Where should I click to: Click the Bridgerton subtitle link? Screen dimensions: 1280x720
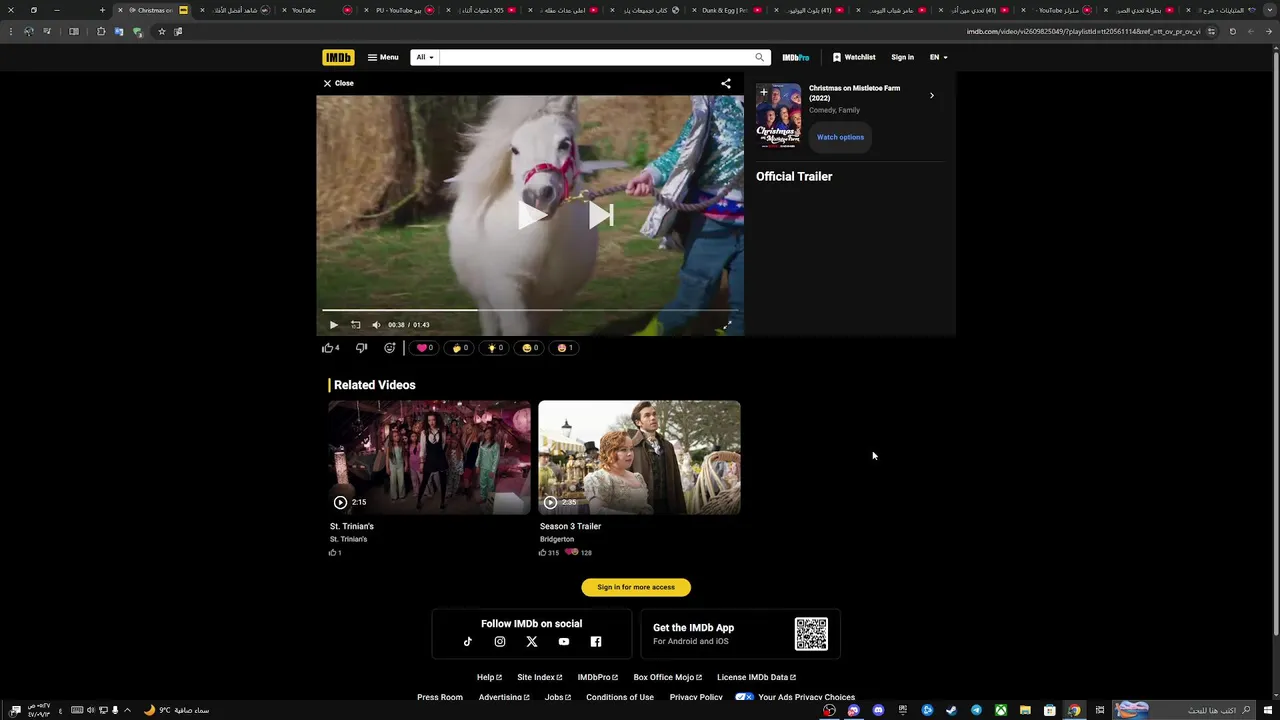coord(557,539)
